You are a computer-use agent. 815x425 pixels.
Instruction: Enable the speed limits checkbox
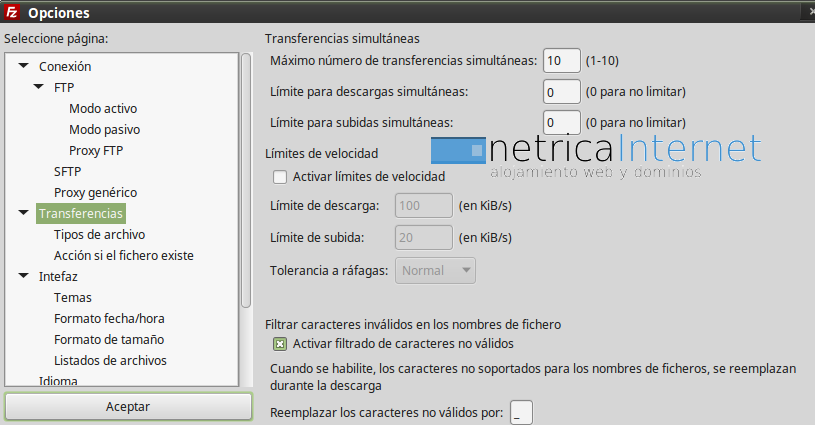[x=280, y=176]
